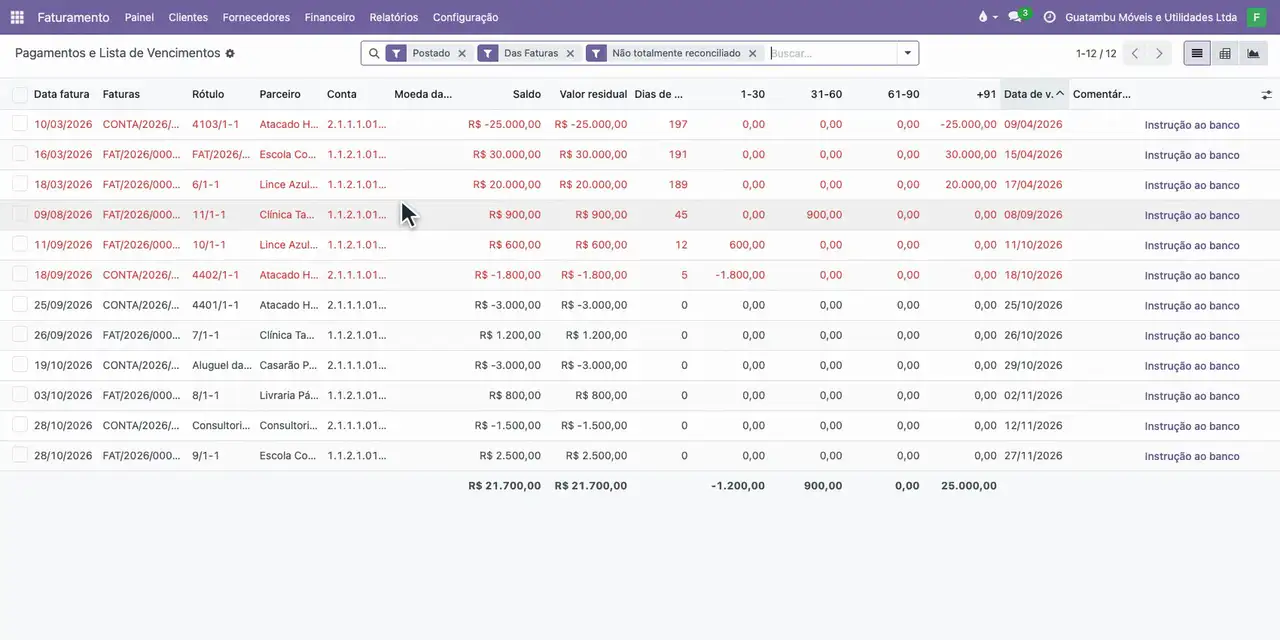
Task: Open the Financeiro menu
Action: [x=330, y=17]
